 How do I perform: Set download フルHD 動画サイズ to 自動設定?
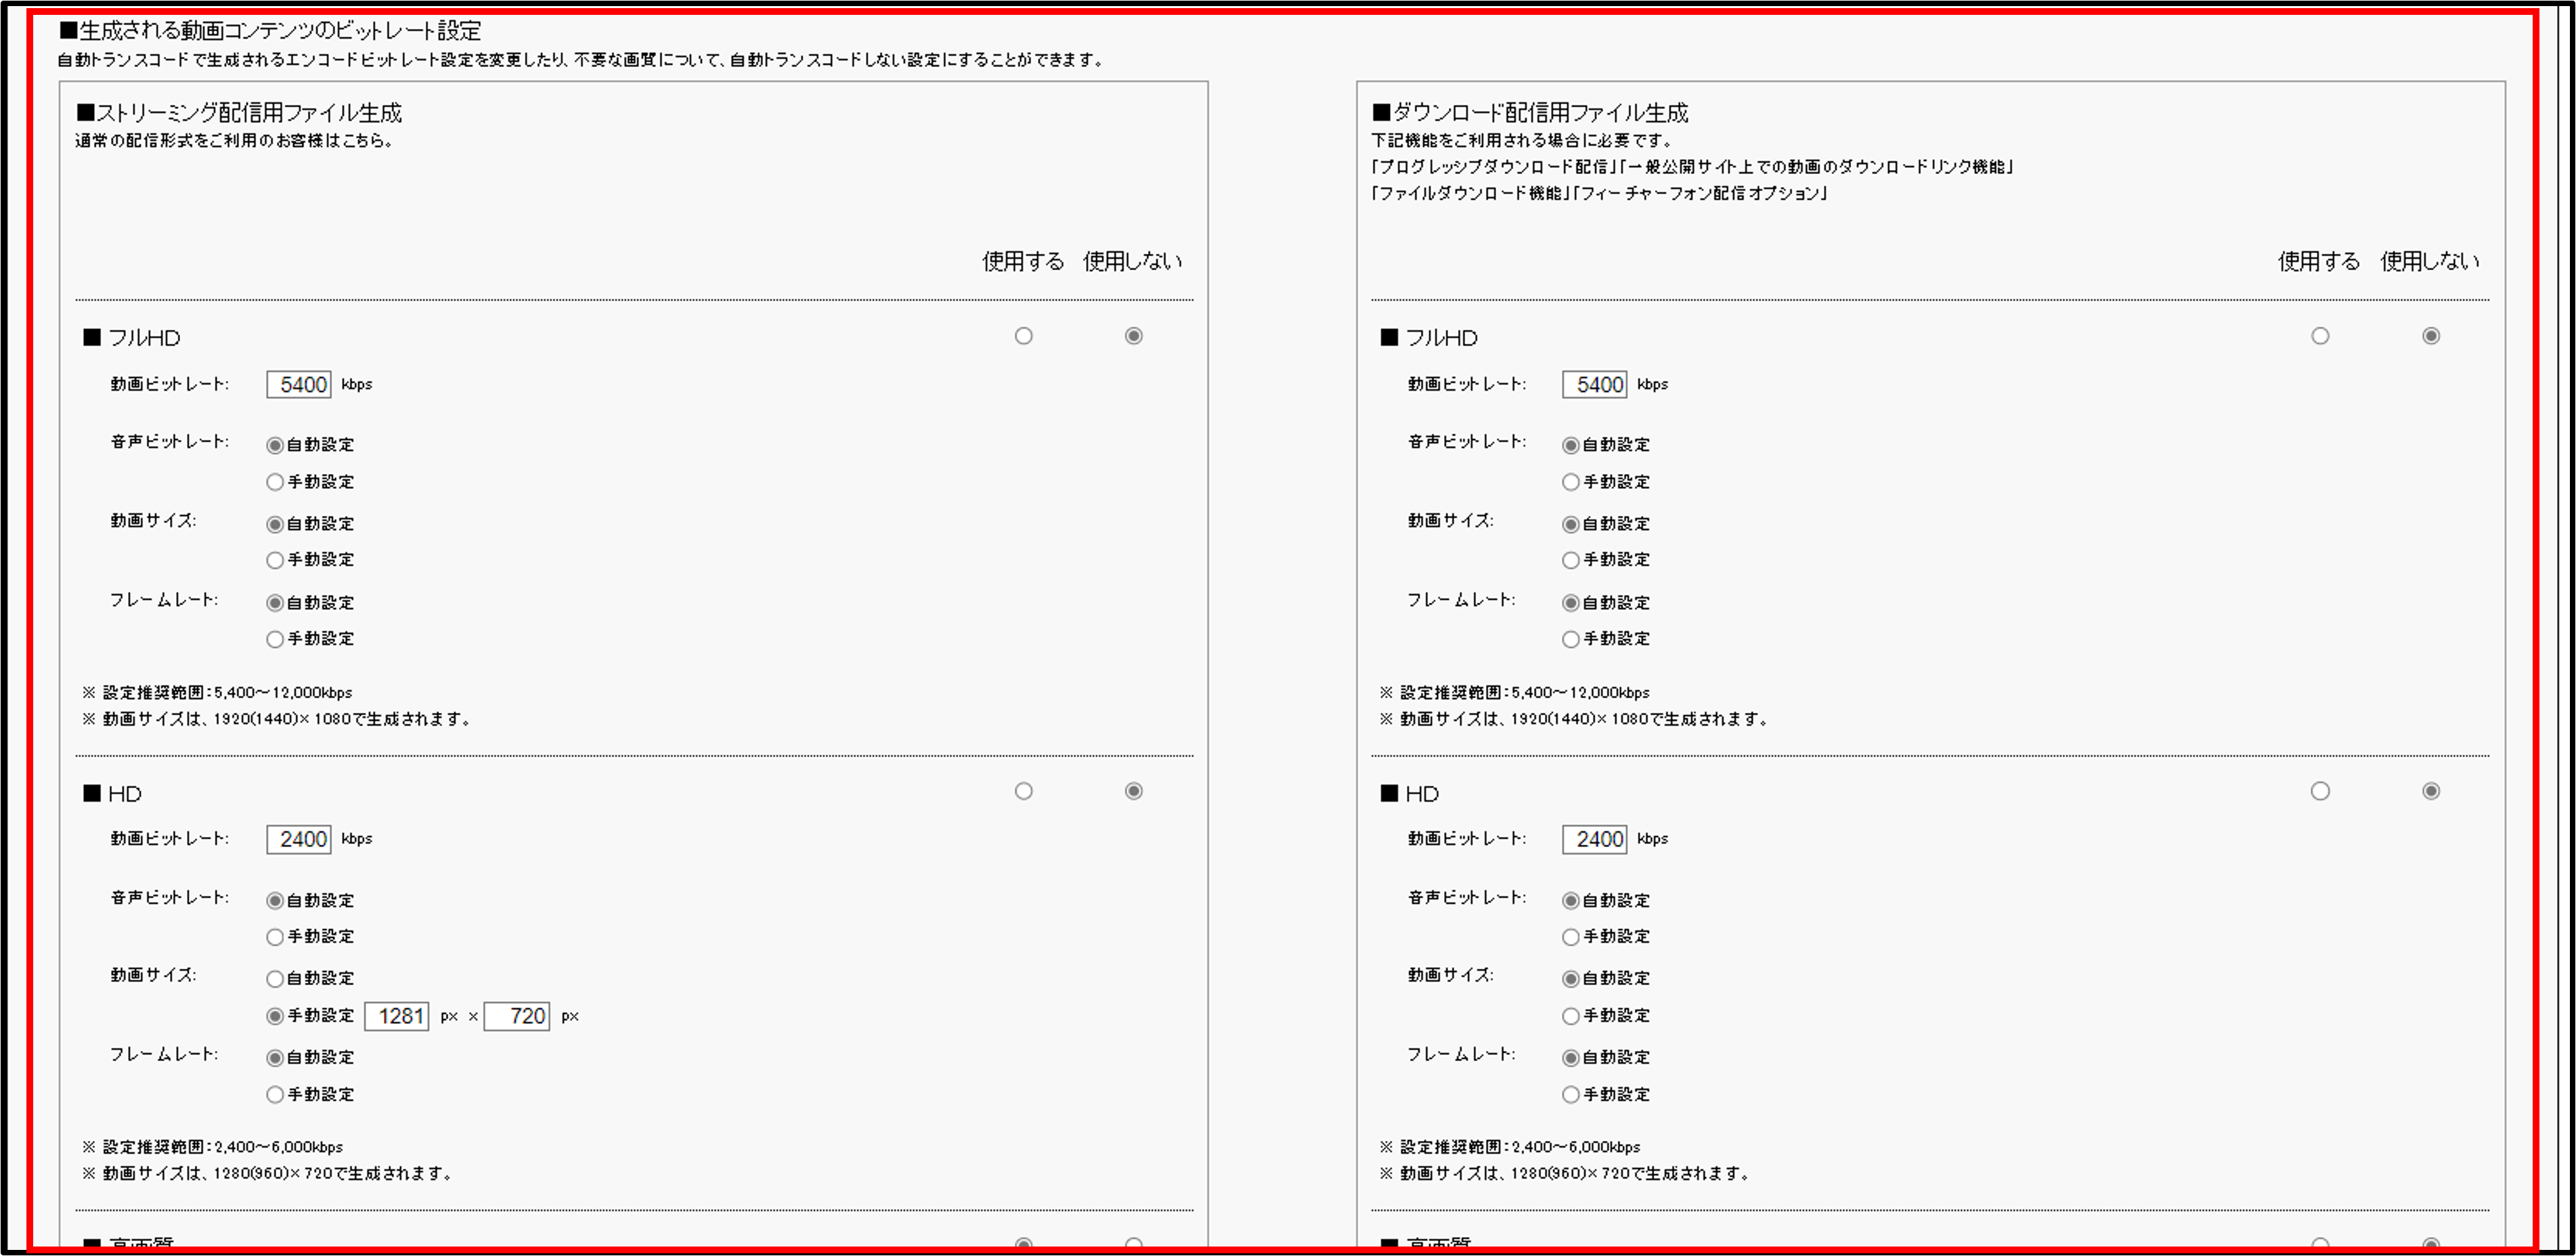click(x=1571, y=524)
